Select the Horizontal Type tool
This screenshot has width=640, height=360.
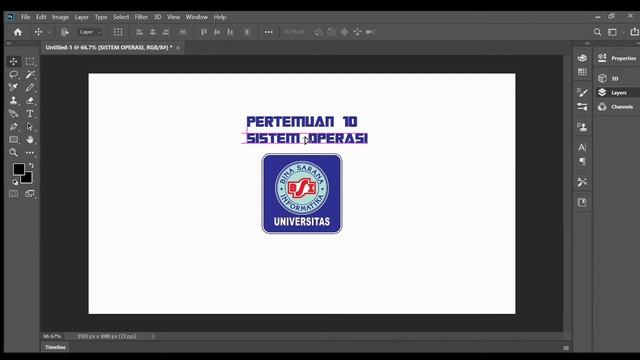(x=30, y=113)
